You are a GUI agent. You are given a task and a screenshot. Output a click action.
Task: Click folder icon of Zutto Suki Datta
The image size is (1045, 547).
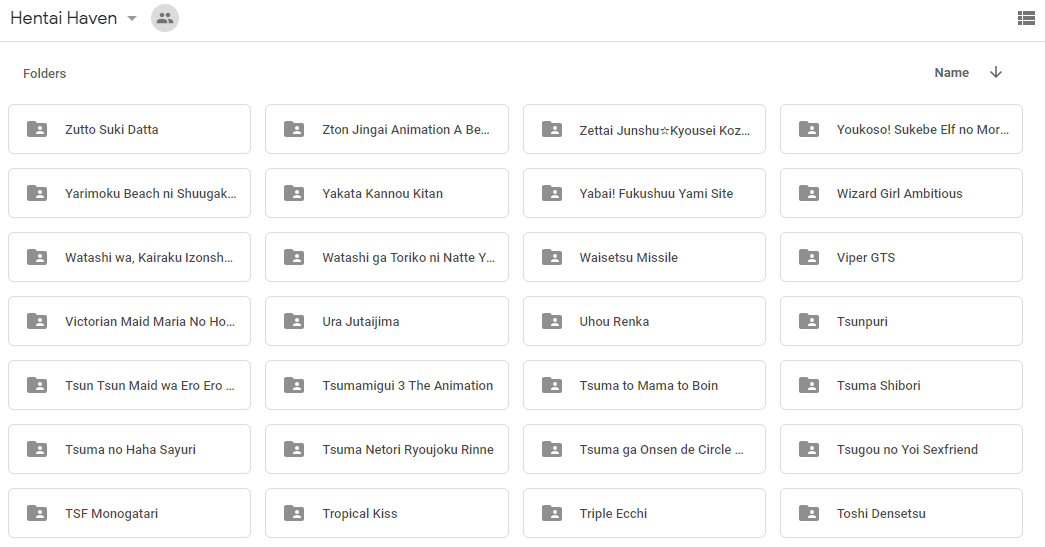[37, 129]
